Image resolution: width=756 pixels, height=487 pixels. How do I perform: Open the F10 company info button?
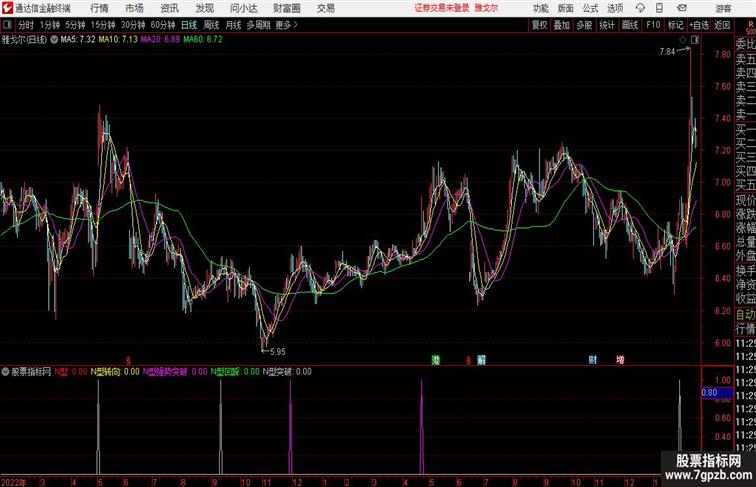tap(653, 25)
